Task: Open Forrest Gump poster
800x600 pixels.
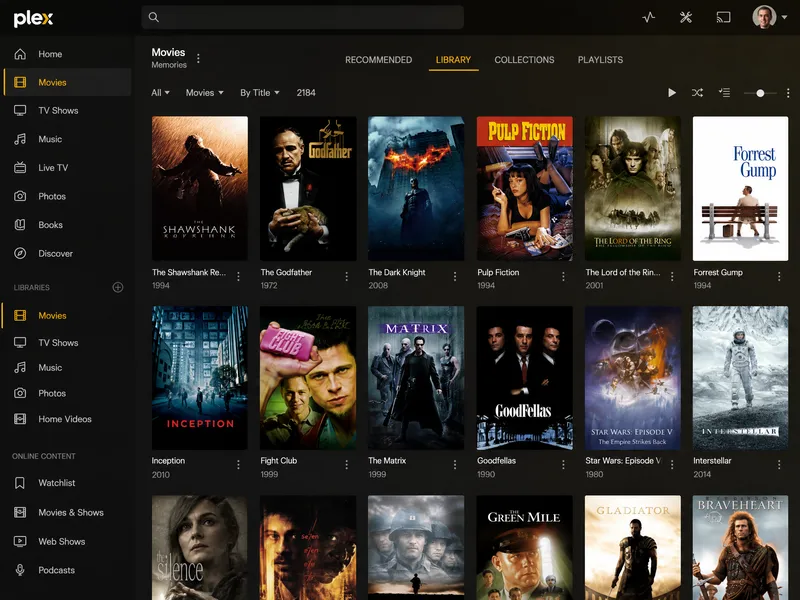Action: (x=740, y=188)
